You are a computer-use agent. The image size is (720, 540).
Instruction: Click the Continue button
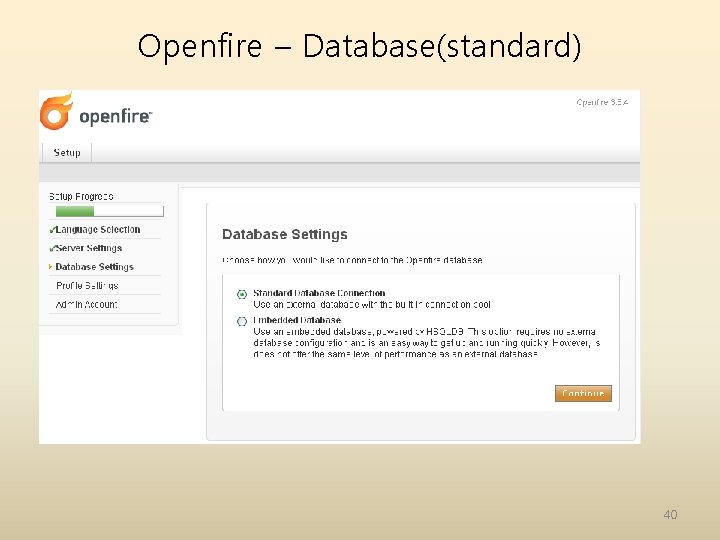click(x=583, y=394)
